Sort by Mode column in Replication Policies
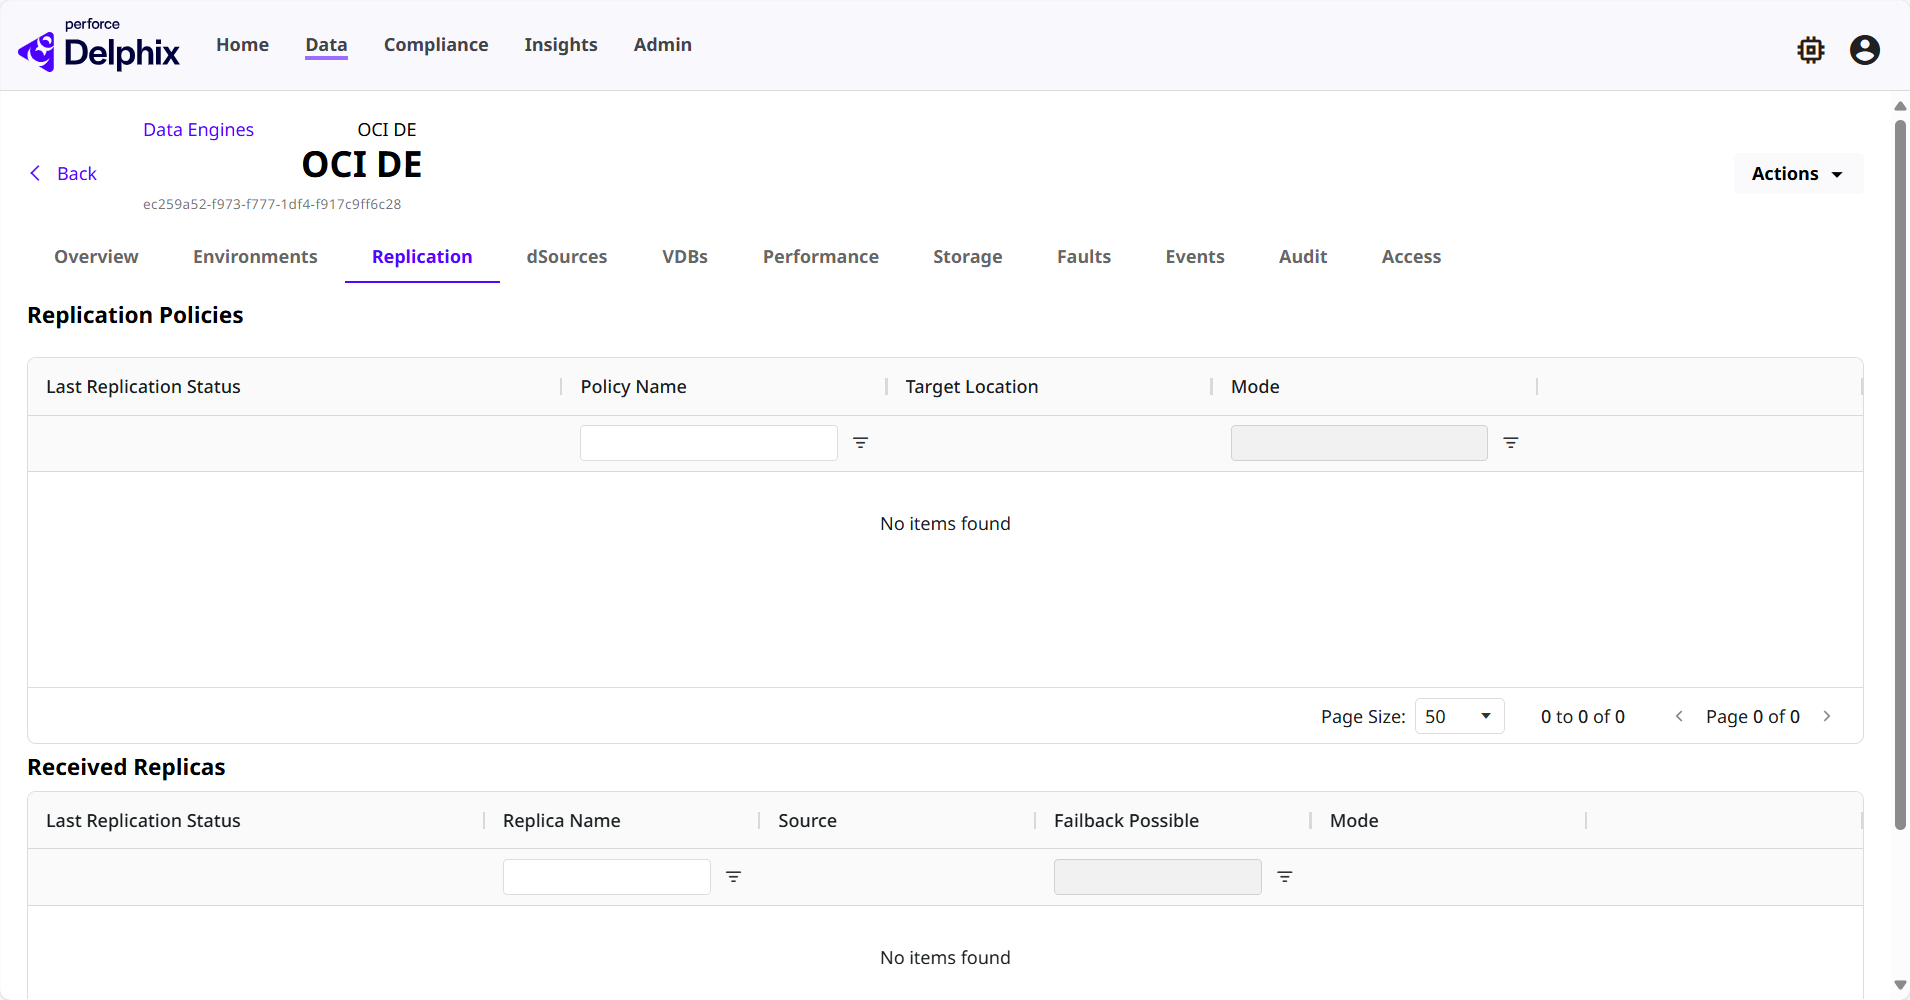The height and width of the screenshot is (1000, 1910). pyautogui.click(x=1255, y=387)
